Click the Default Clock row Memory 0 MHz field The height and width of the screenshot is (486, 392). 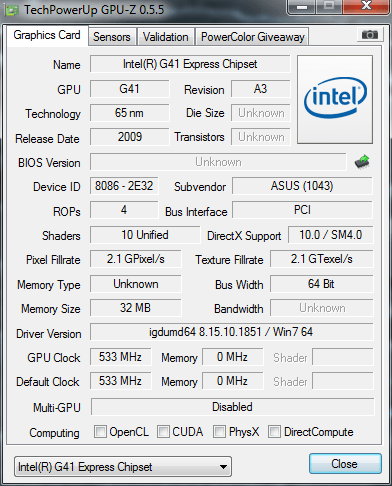[232, 381]
